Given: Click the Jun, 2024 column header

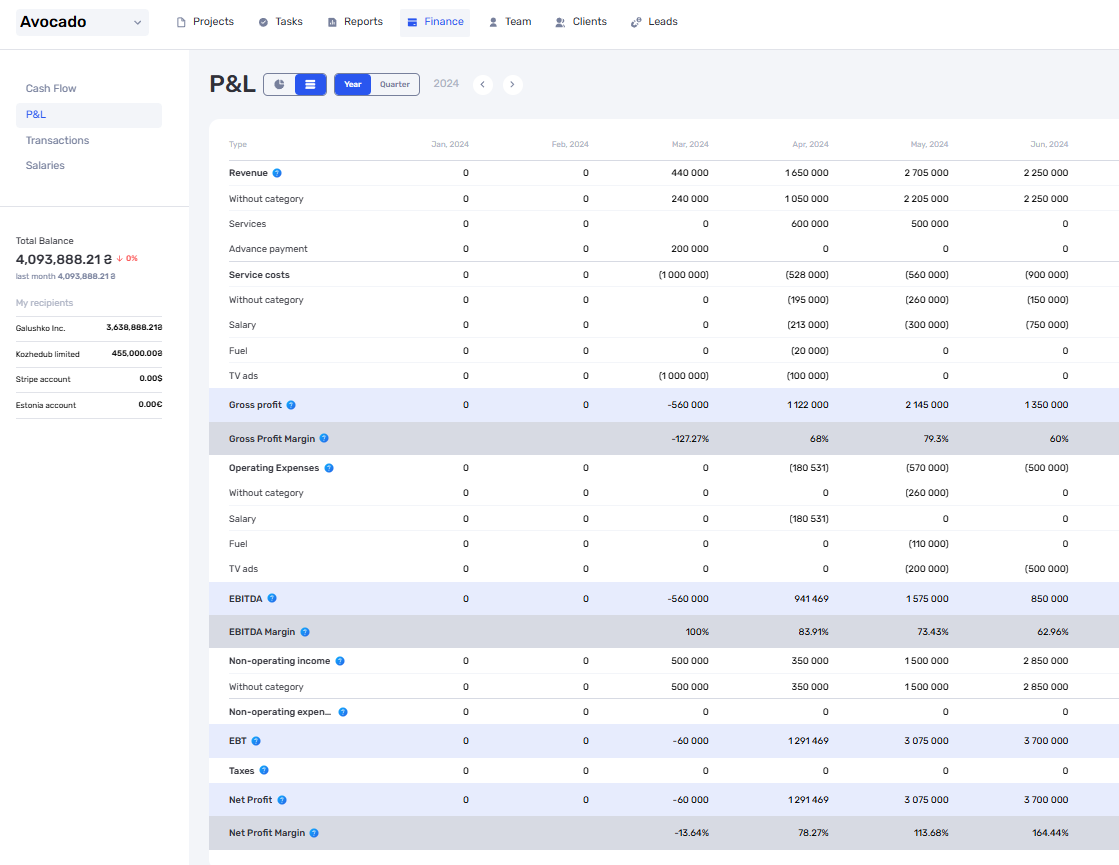Looking at the screenshot, I should (1049, 144).
